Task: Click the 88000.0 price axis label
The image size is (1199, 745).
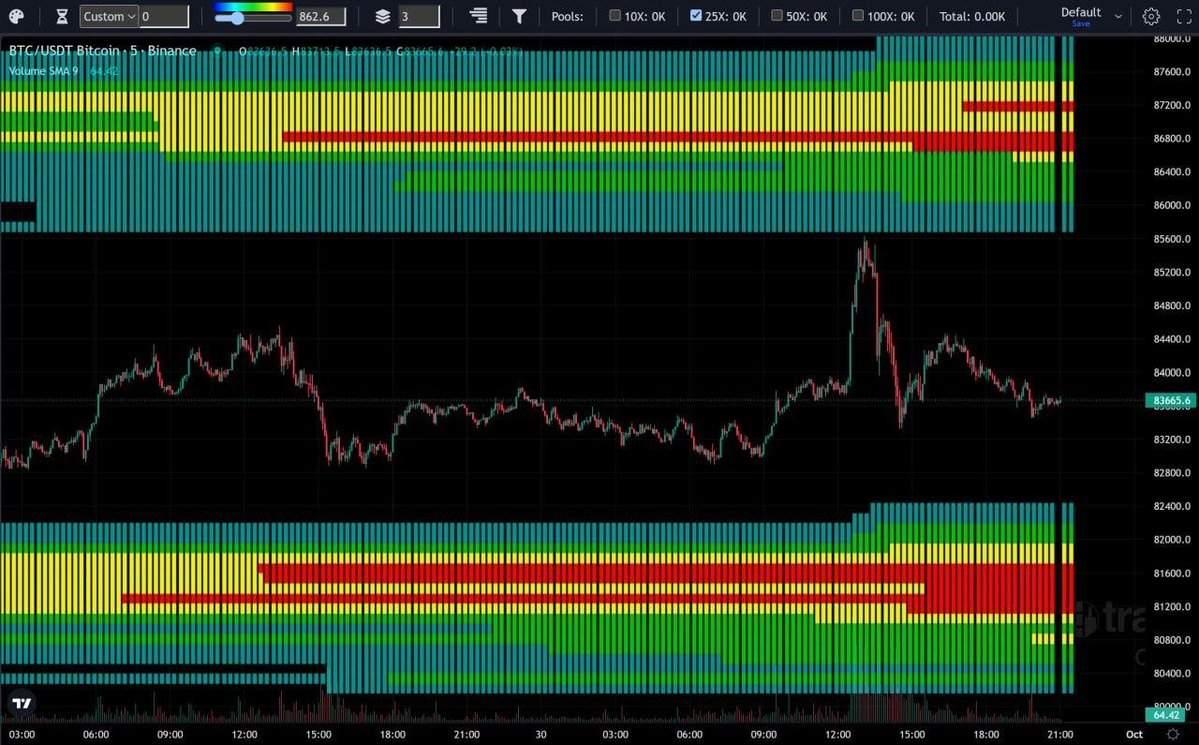Action: [1171, 38]
